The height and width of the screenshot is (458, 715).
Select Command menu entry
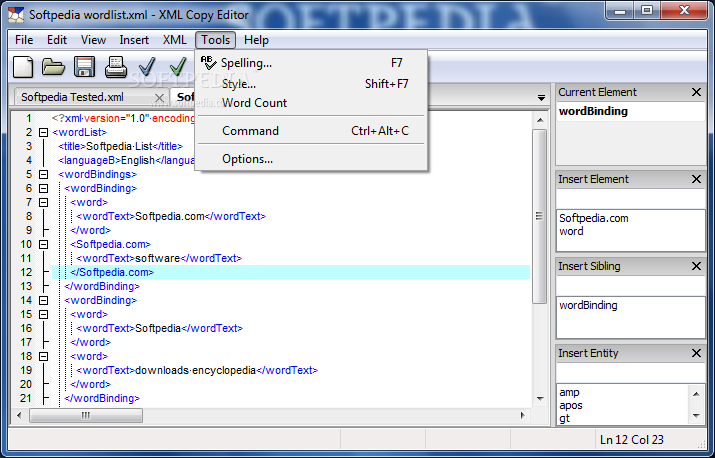[x=311, y=131]
